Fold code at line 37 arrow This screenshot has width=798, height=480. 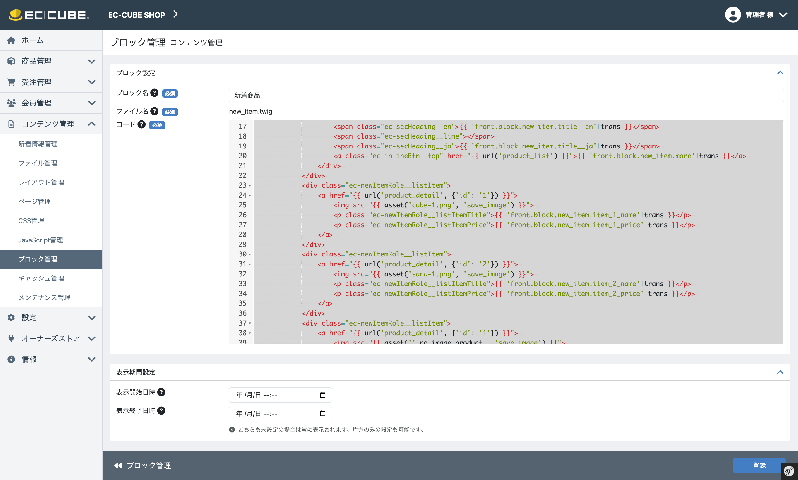pos(249,323)
